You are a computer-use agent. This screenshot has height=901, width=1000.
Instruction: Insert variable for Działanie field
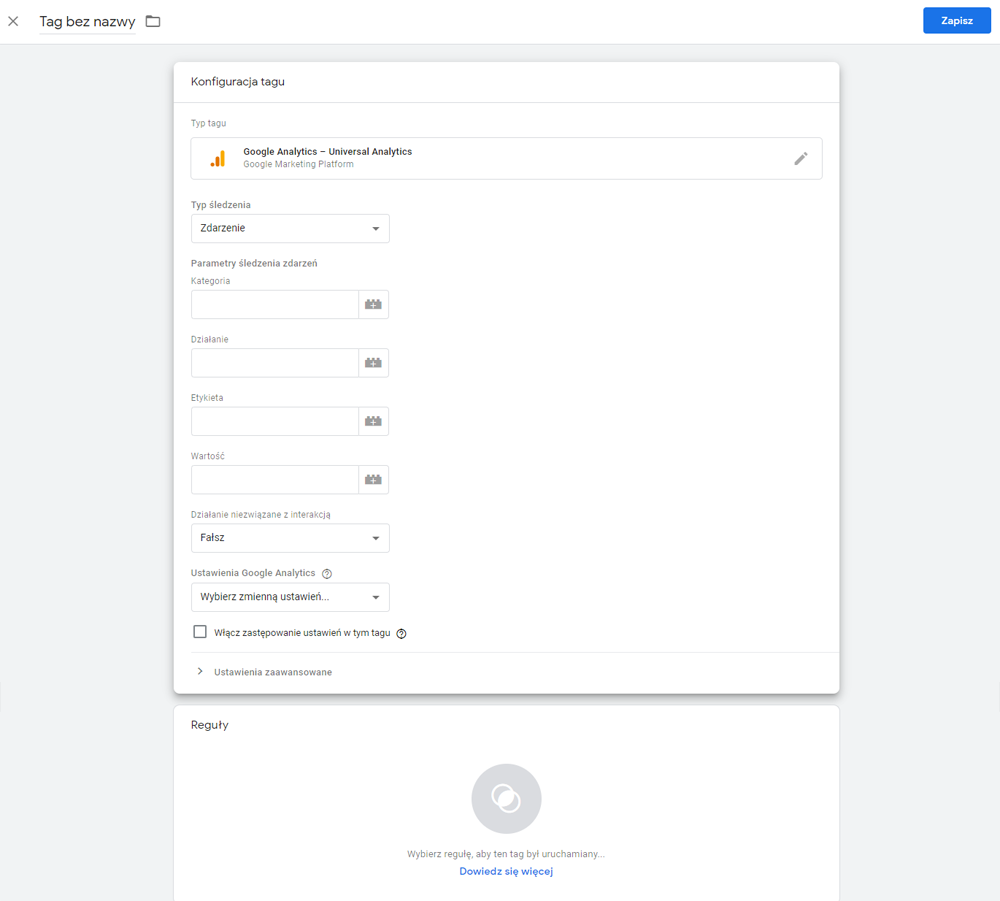(x=373, y=363)
